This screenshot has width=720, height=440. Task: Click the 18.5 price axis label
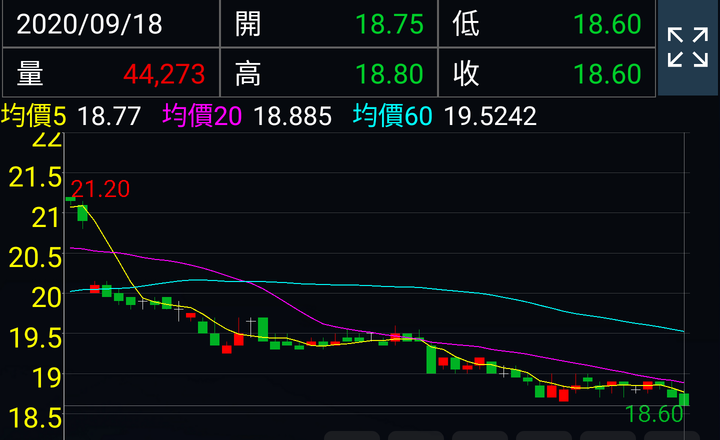(35, 418)
